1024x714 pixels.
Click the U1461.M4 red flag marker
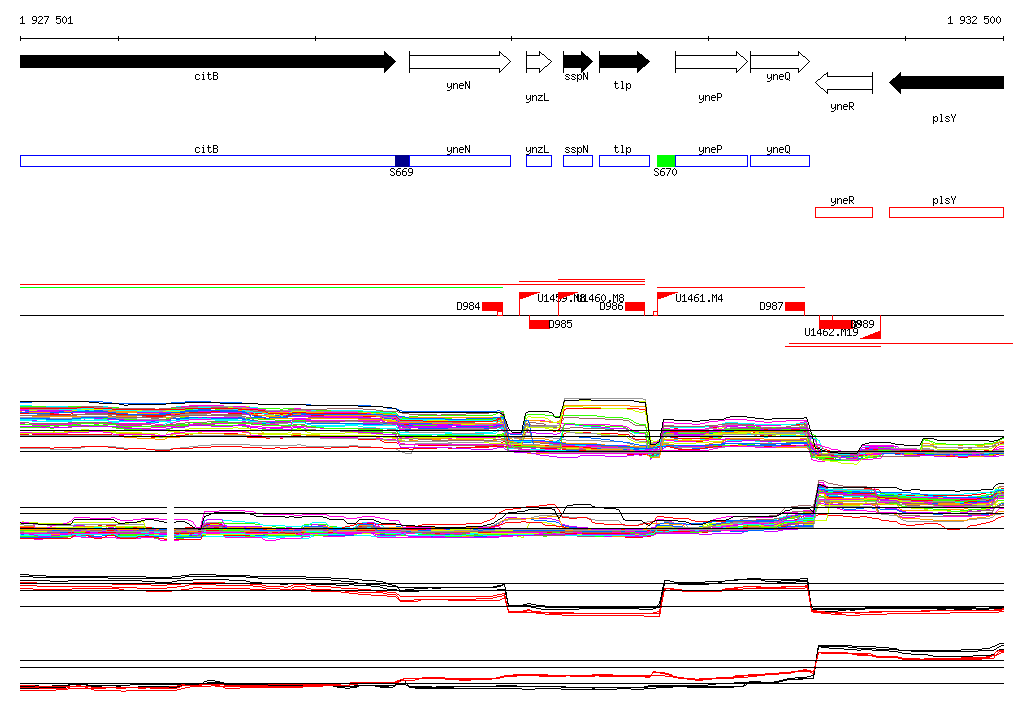click(665, 297)
